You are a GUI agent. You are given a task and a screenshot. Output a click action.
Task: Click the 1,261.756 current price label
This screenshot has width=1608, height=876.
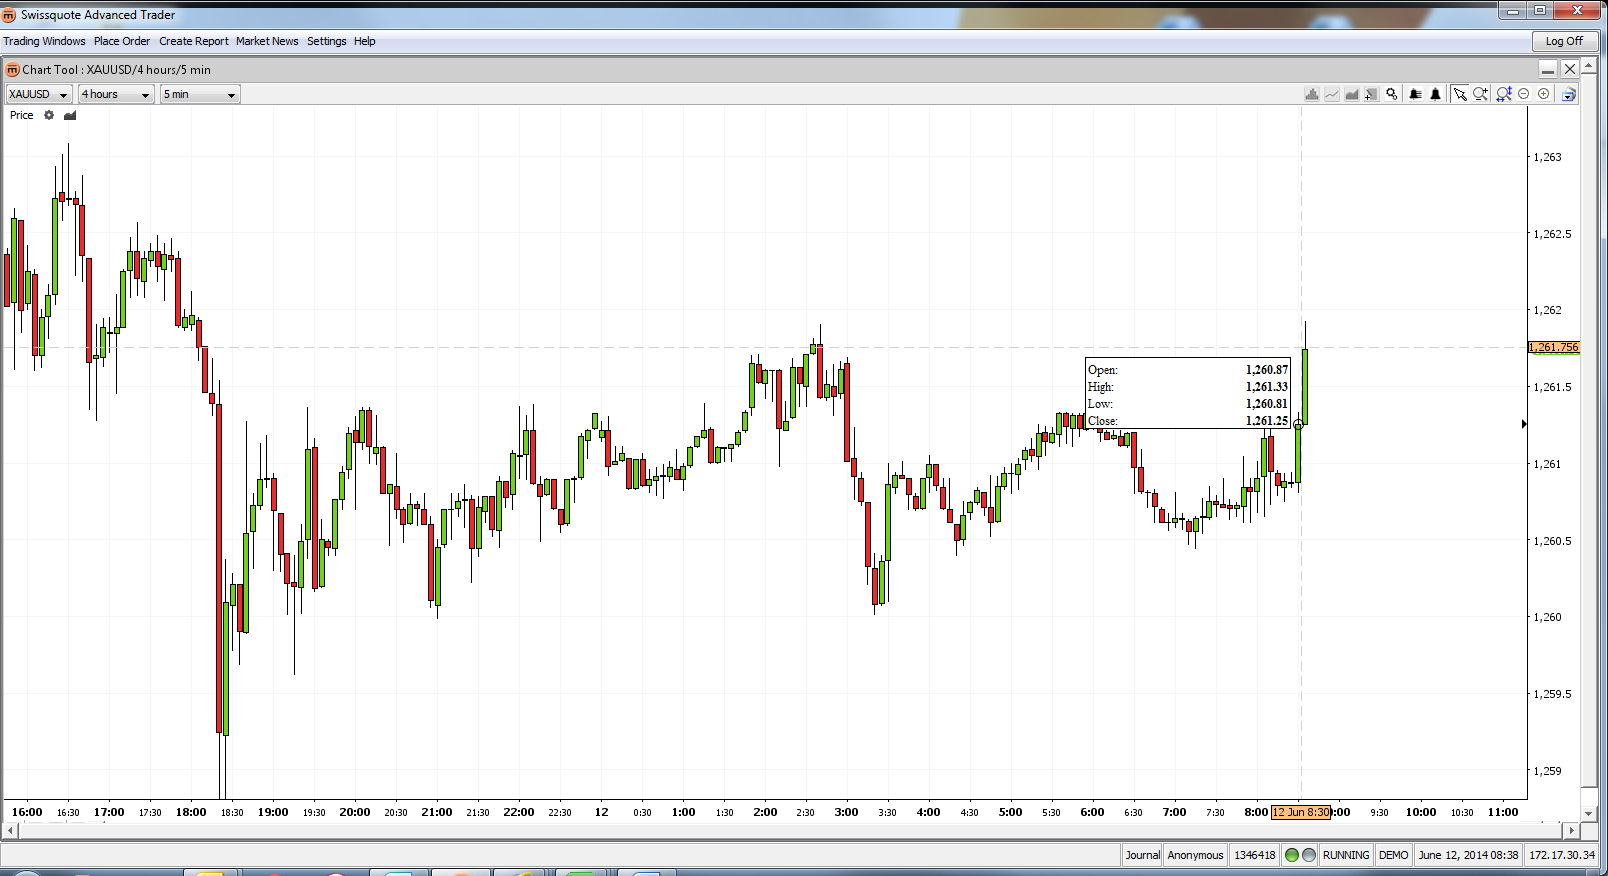pyautogui.click(x=1553, y=348)
